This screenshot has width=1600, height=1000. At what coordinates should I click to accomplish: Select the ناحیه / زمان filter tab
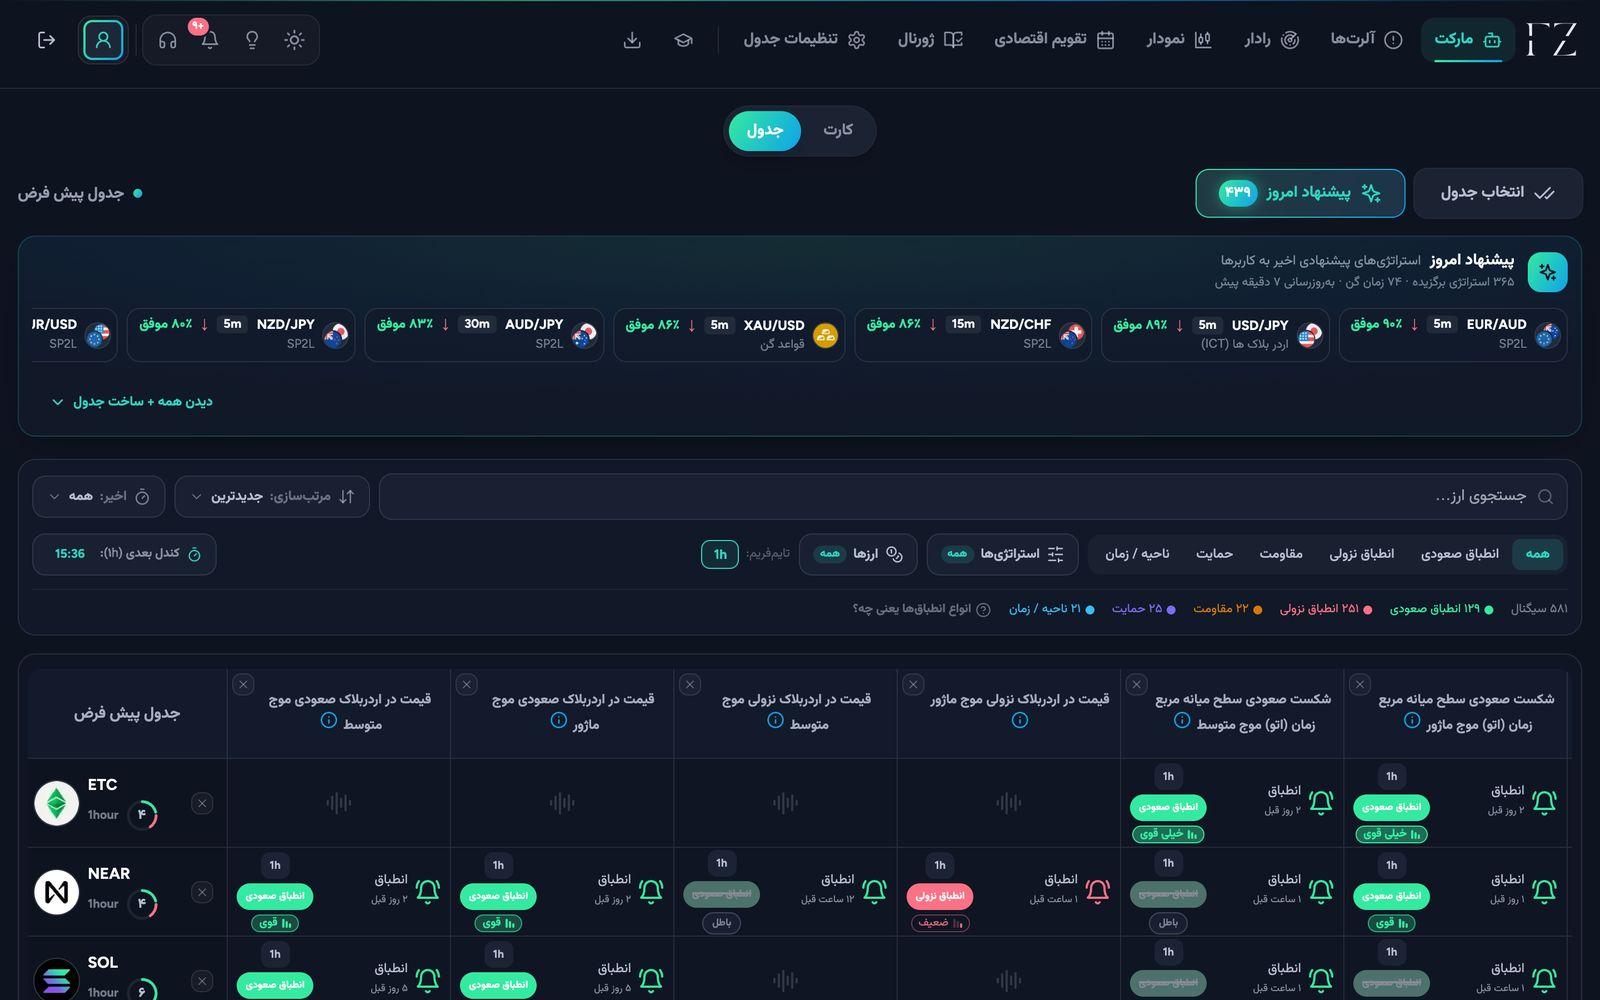point(1137,554)
